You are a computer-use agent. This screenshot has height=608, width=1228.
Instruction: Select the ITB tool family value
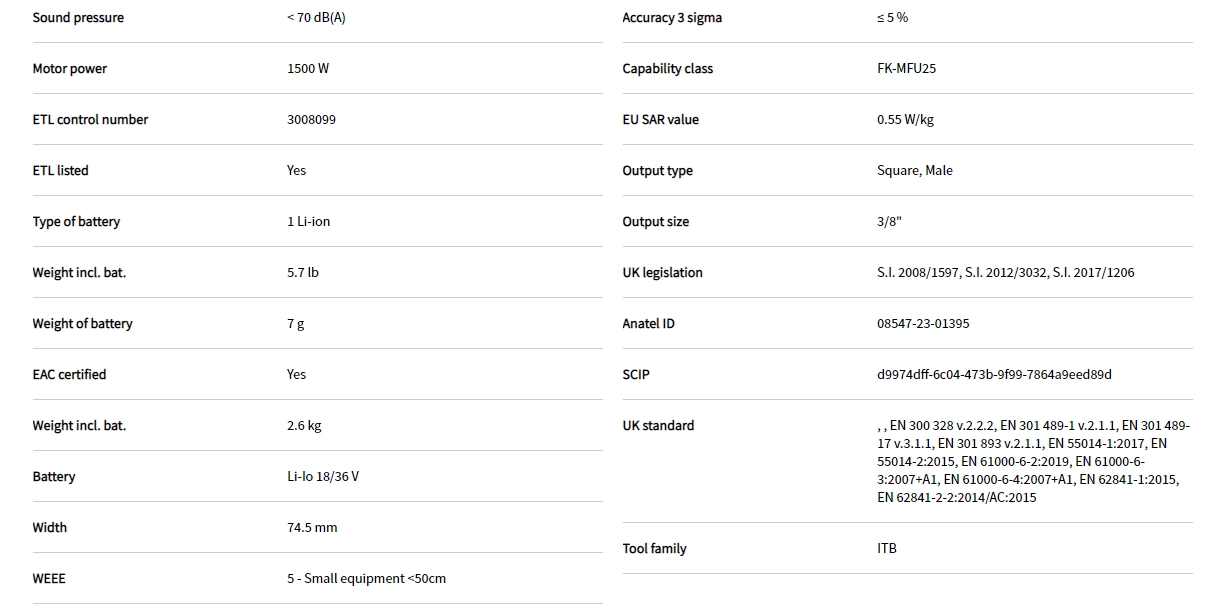coord(886,549)
